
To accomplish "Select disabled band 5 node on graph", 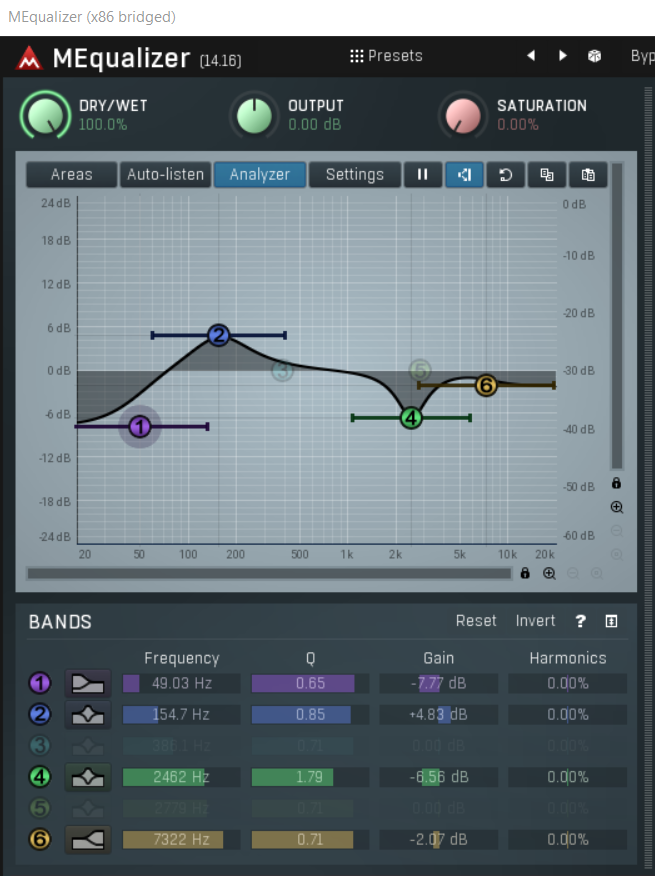I will coord(420,370).
